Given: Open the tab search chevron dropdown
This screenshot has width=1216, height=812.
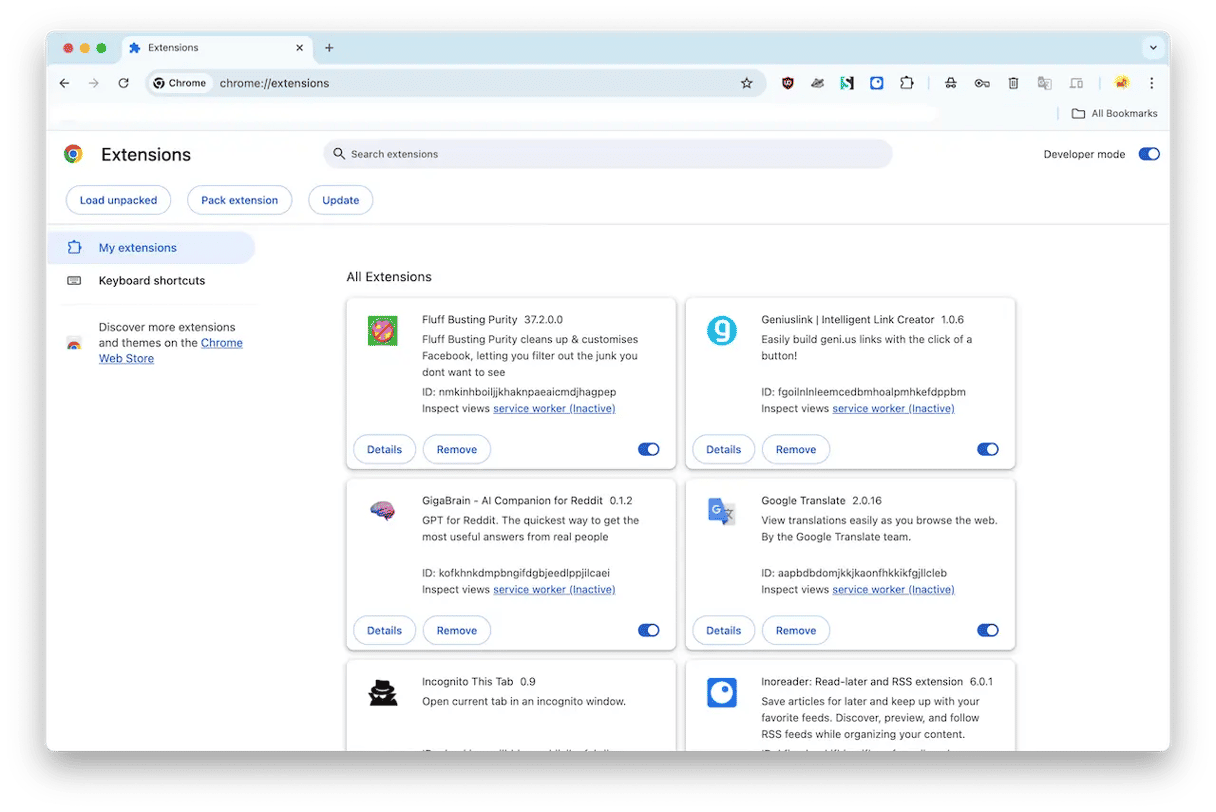Looking at the screenshot, I should coord(1152,47).
